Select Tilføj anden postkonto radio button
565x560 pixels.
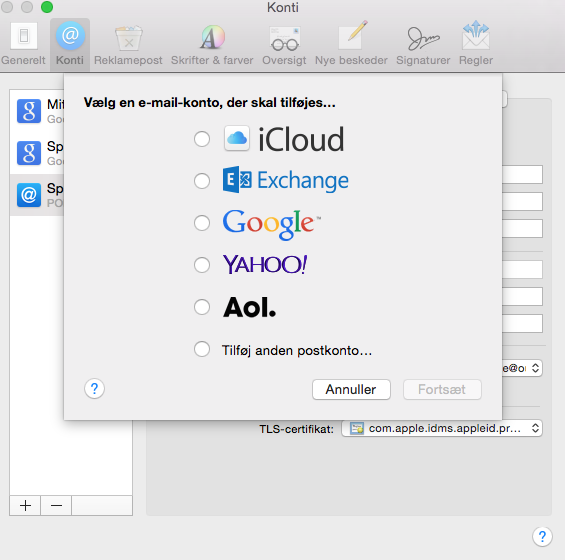202,349
